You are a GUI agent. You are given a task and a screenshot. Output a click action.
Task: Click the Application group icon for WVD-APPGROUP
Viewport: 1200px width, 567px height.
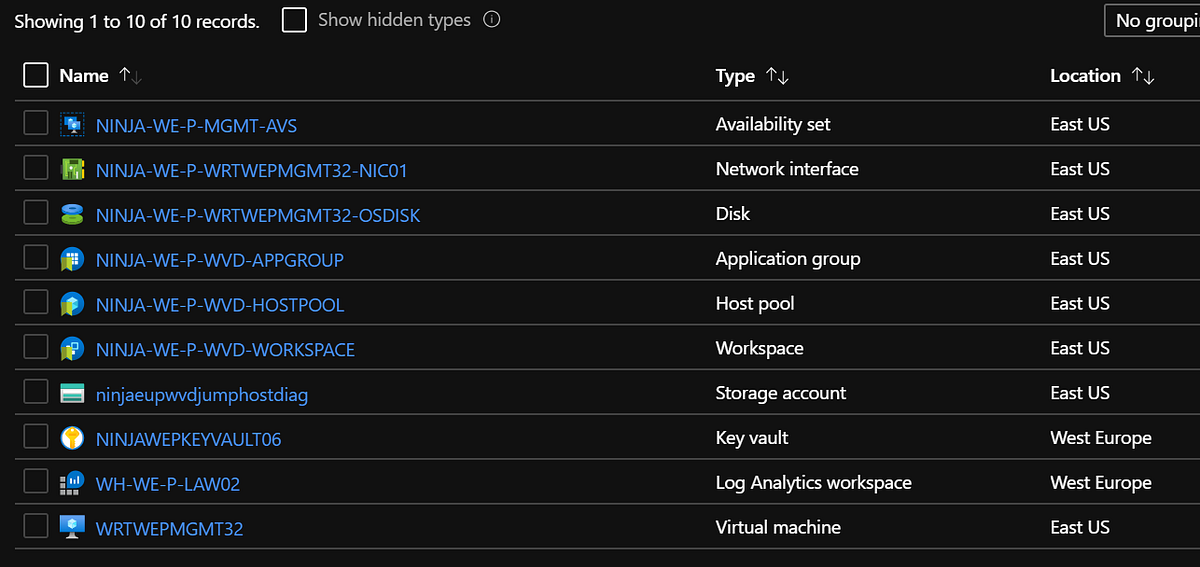click(x=72, y=259)
